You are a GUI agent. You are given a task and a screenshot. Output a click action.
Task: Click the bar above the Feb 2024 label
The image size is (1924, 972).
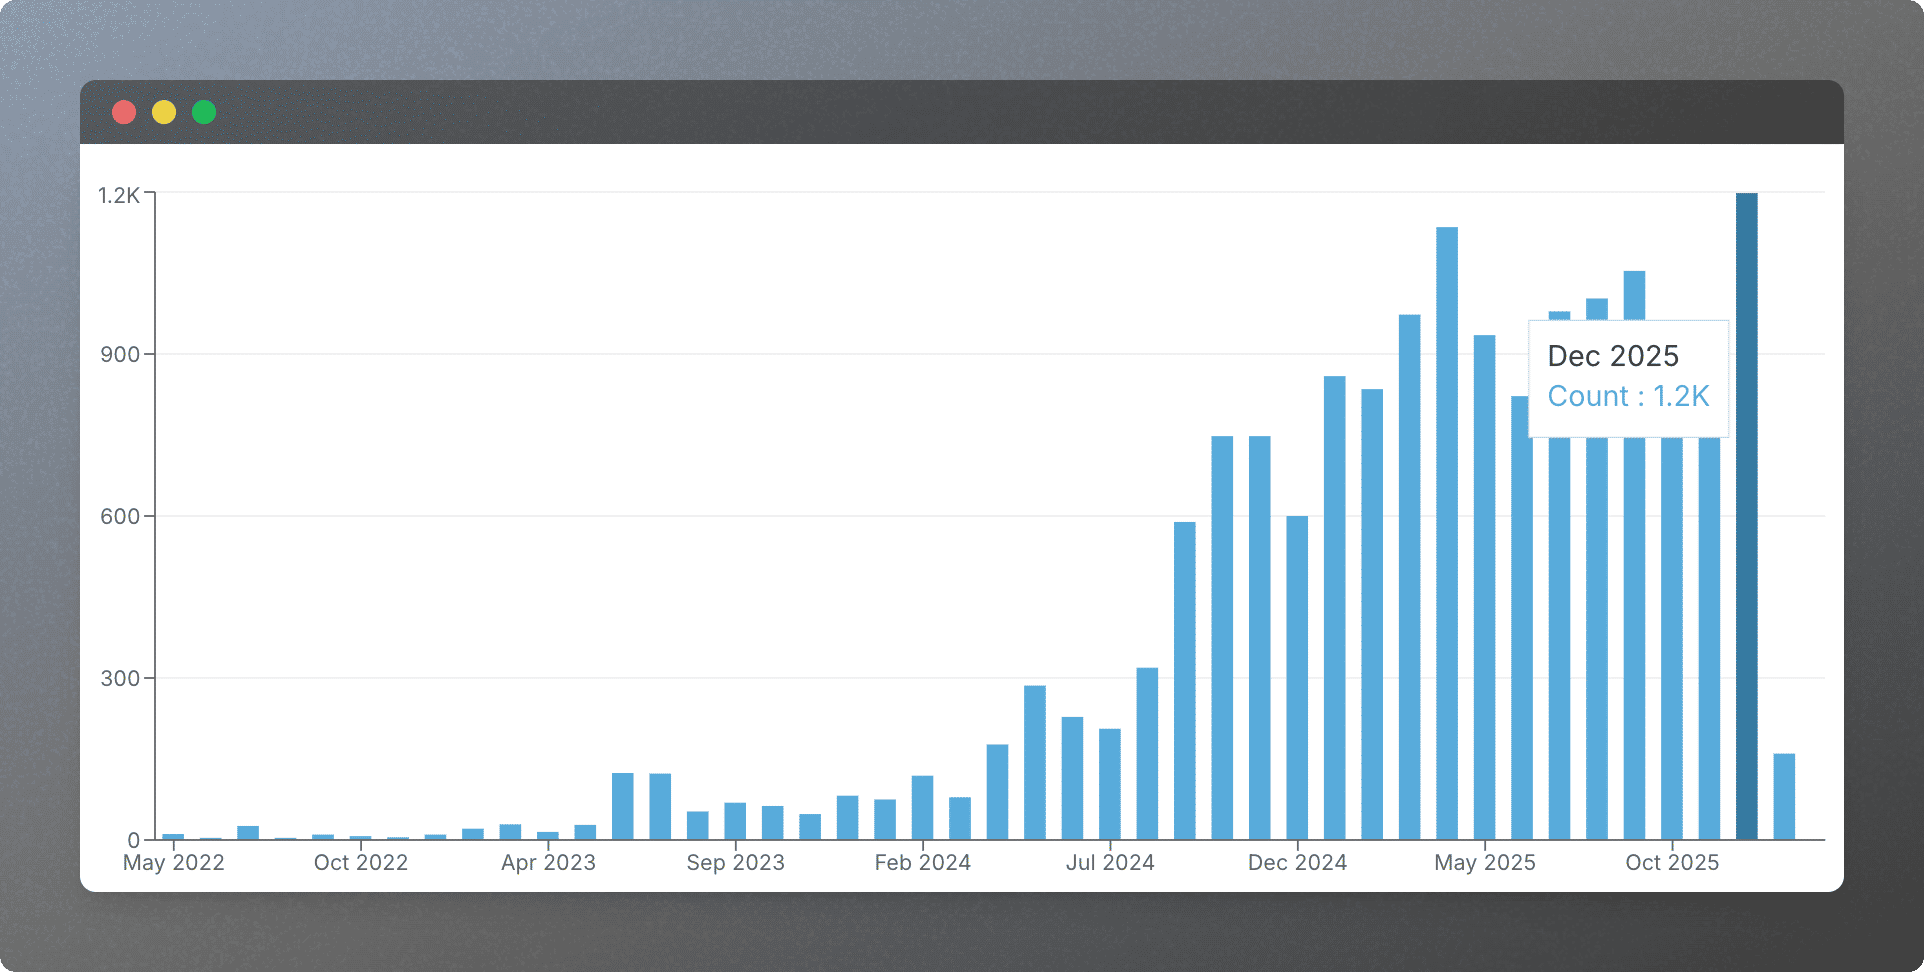pos(922,808)
